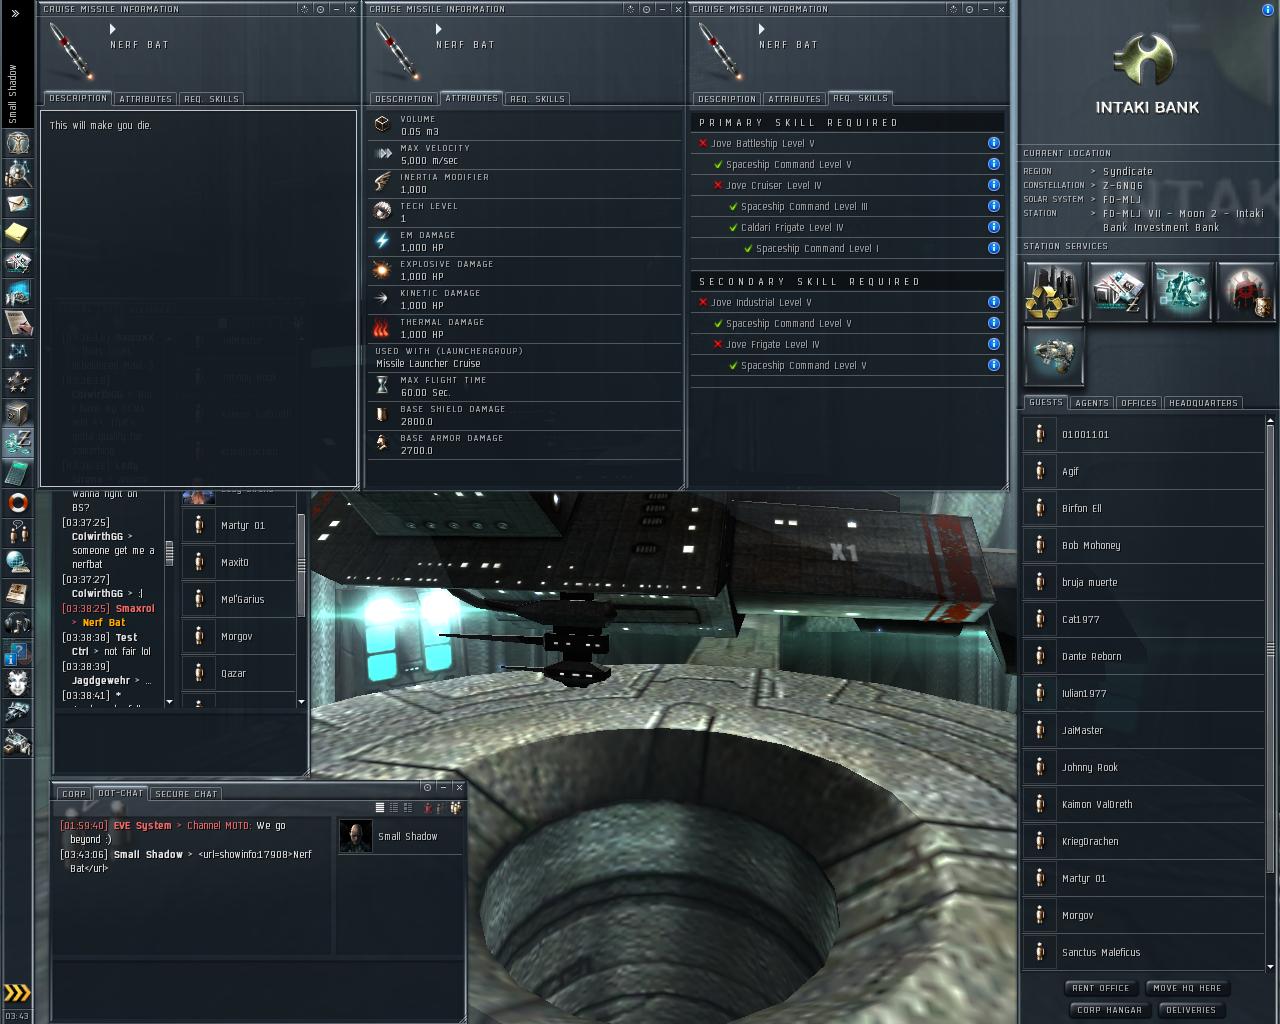Viewport: 1280px width, 1024px height.
Task: Pin the Dot-Chat window
Action: [427, 787]
